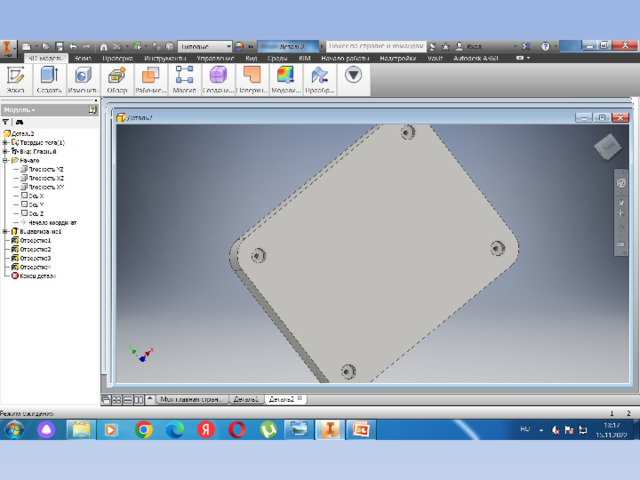Open the filter funnel icon in browser

(6, 122)
